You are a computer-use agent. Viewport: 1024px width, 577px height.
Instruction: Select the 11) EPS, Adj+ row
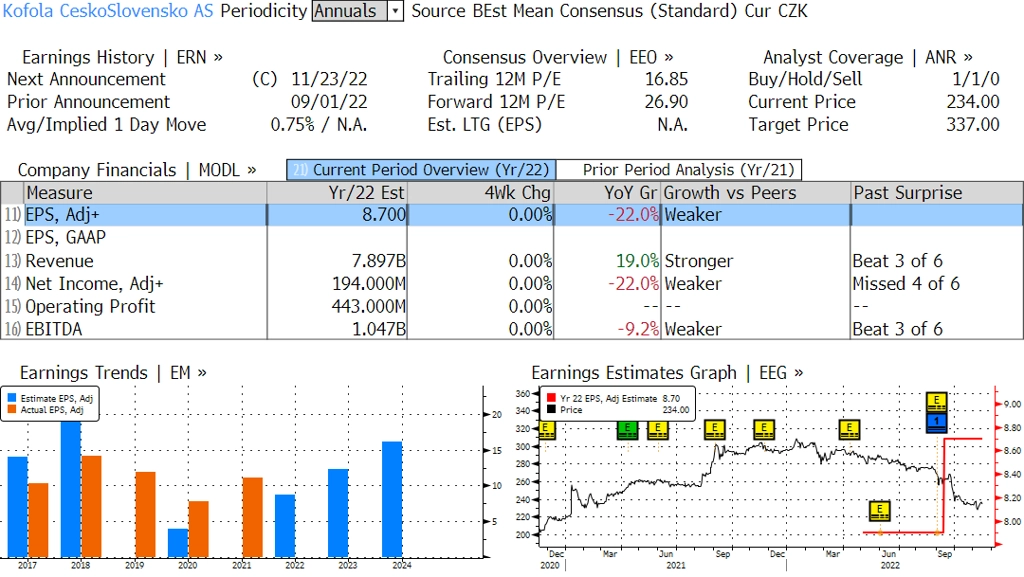tap(512, 215)
